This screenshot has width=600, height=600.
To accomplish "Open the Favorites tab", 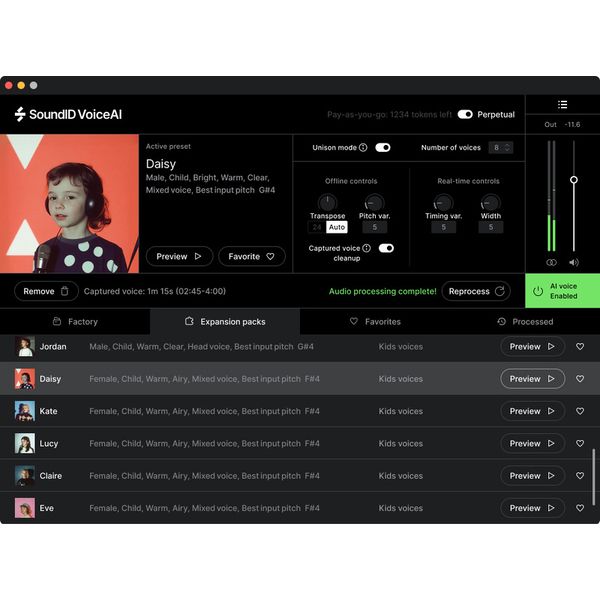I will point(375,321).
